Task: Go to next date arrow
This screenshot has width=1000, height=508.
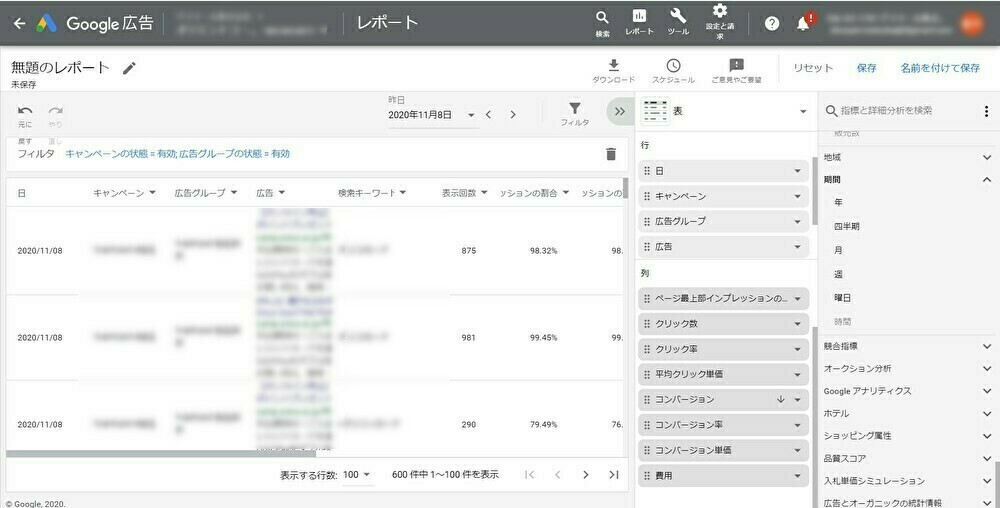Action: (x=513, y=115)
